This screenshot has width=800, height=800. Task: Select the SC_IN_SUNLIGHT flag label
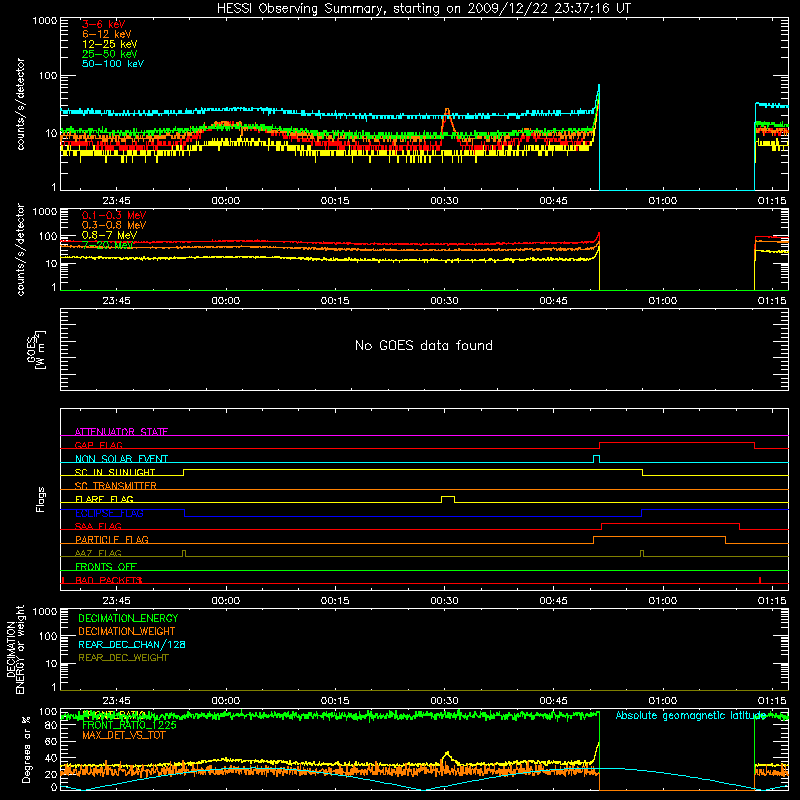[x=115, y=472]
